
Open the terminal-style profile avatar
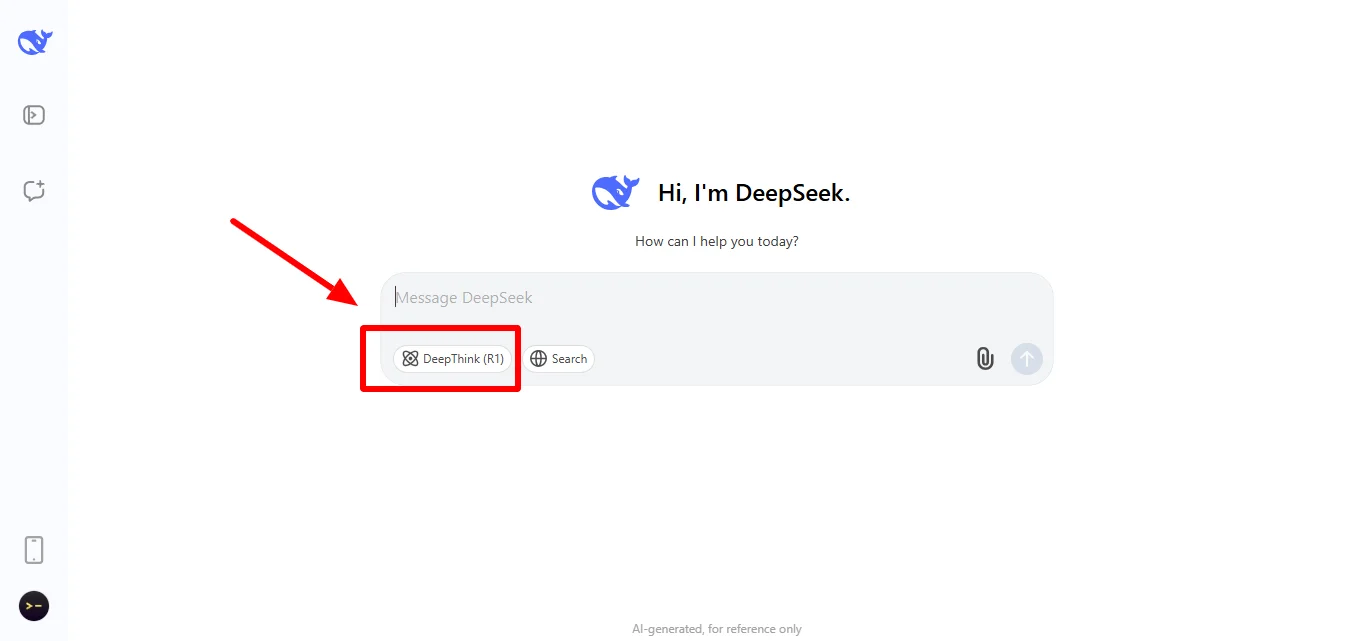pyautogui.click(x=33, y=606)
